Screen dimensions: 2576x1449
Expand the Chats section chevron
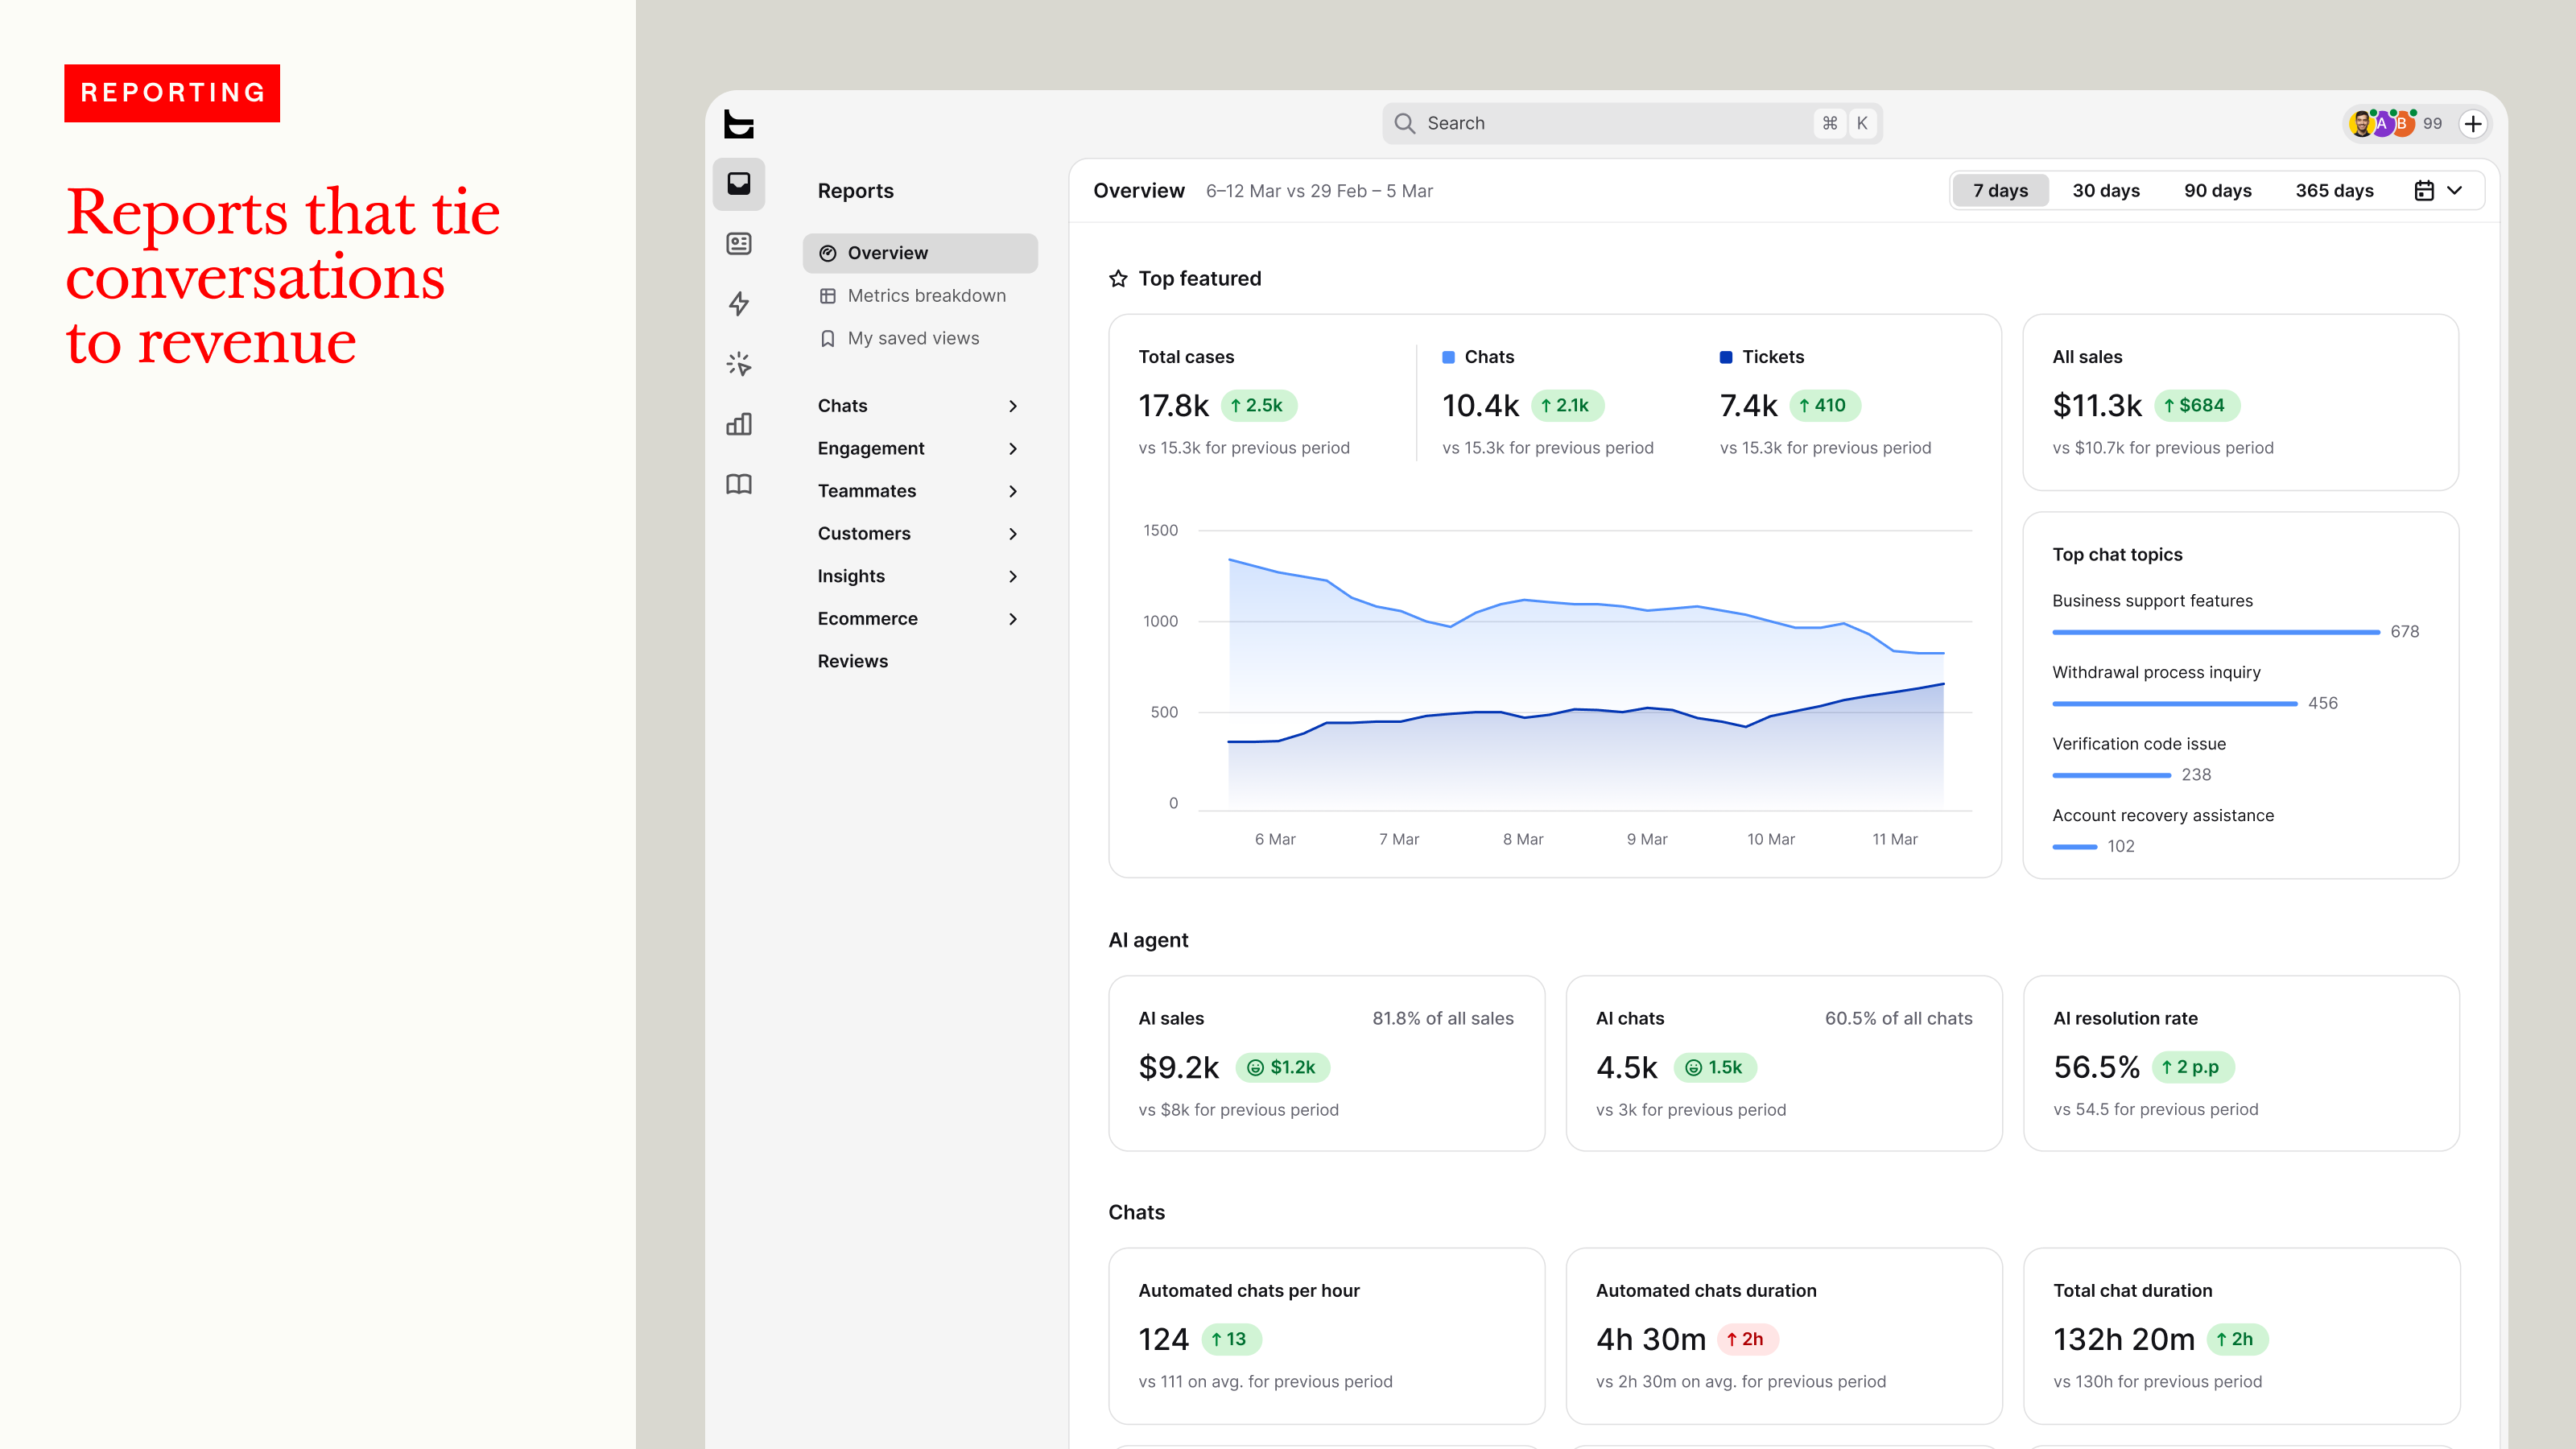point(1013,406)
